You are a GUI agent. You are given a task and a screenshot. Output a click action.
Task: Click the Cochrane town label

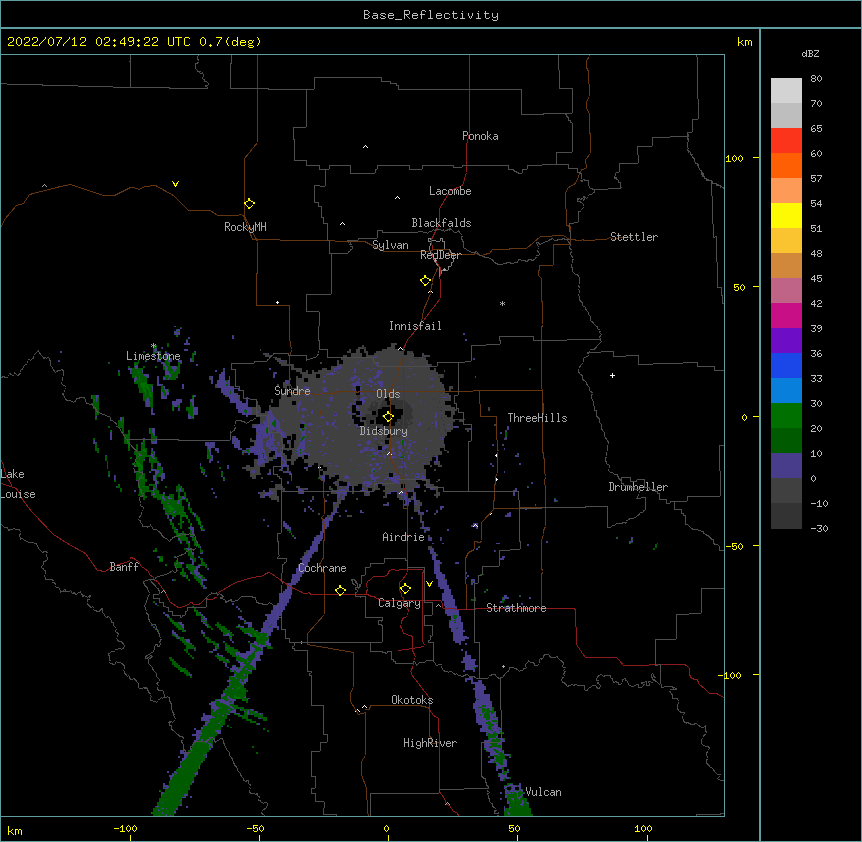coord(322,568)
